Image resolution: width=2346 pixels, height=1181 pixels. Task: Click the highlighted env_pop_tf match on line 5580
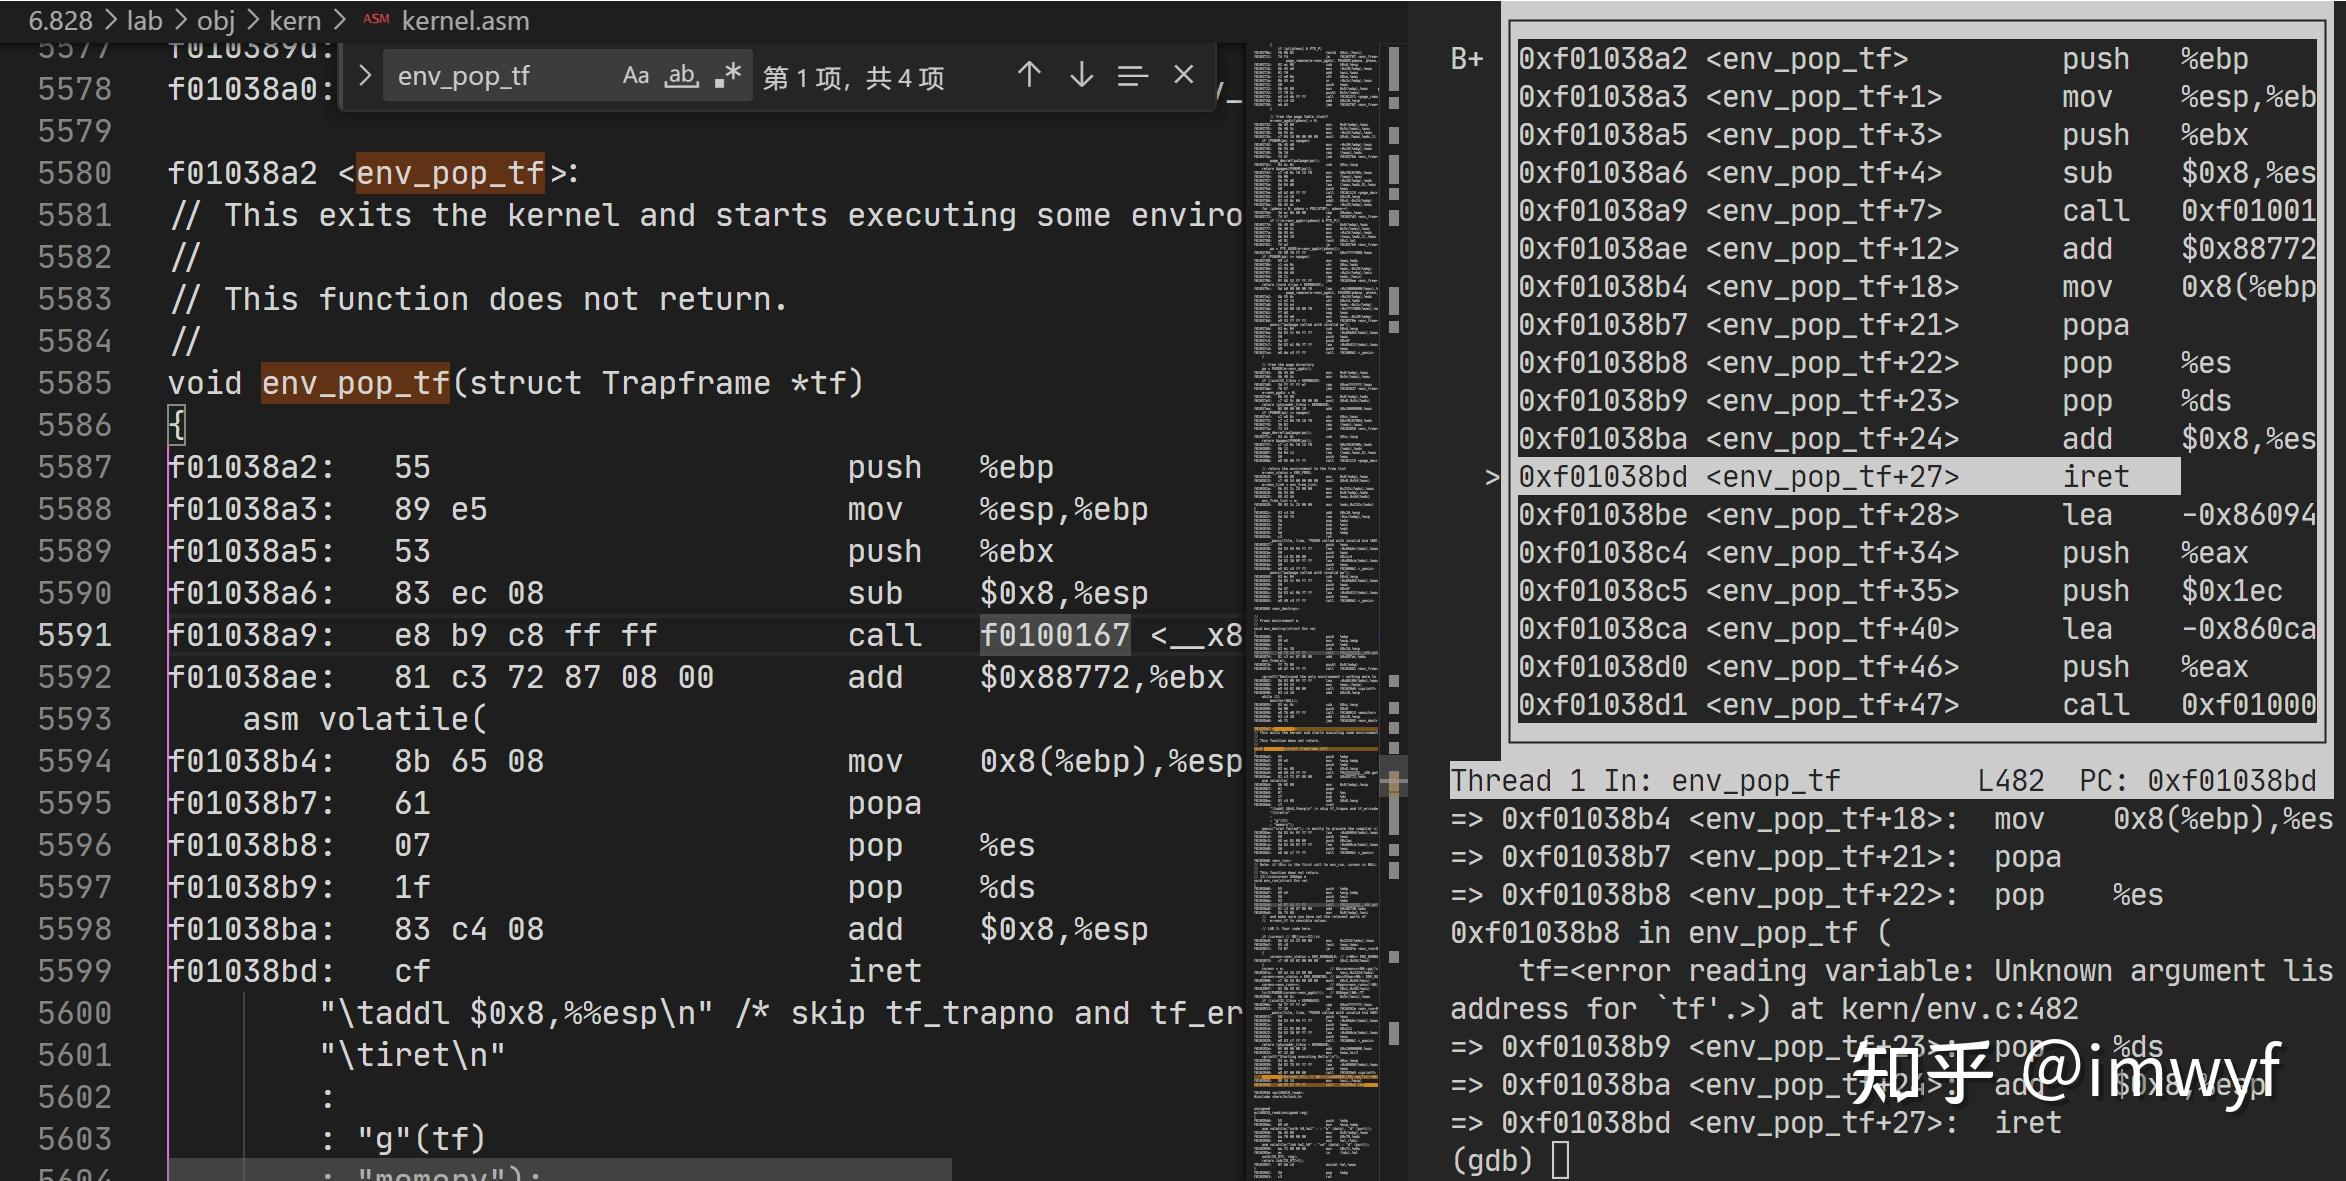[452, 172]
